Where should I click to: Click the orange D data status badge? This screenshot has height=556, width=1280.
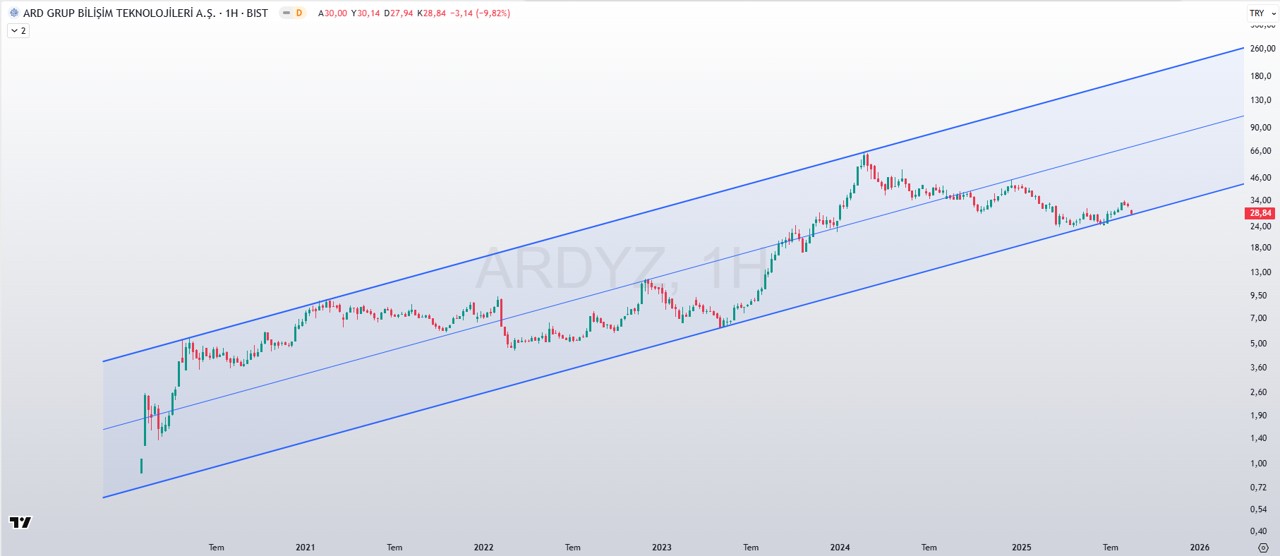(x=298, y=13)
